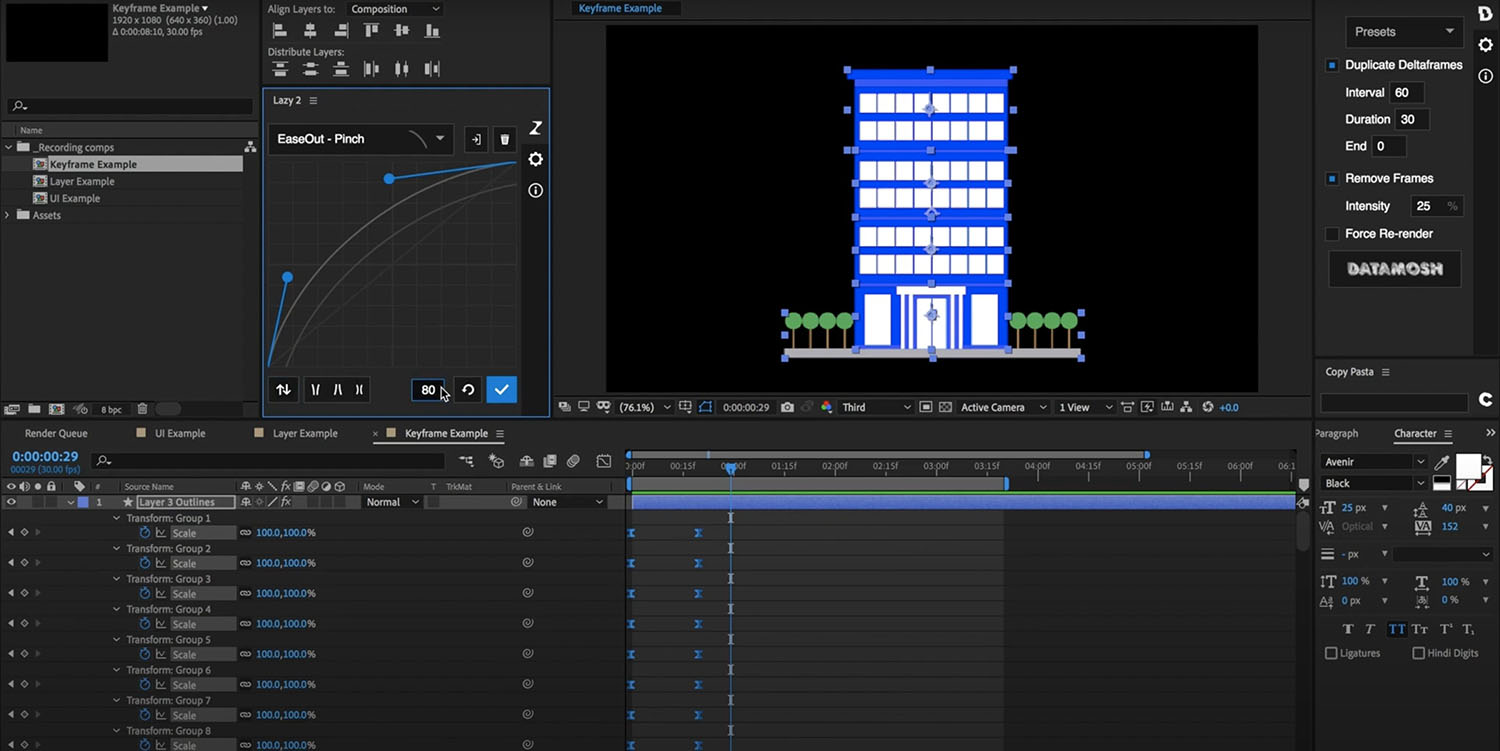The width and height of the screenshot is (1500, 751).
Task: Click the eyedropper tool in Character panel
Action: 1442,462
